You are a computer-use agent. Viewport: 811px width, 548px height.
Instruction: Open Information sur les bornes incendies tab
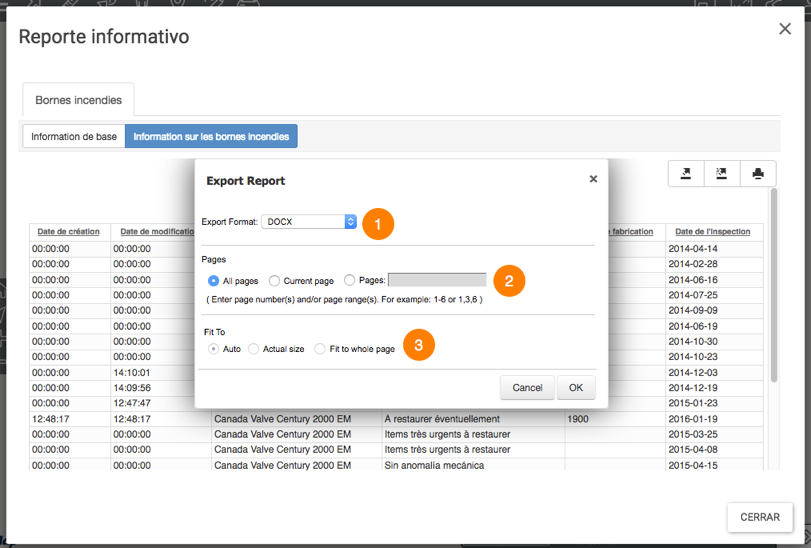click(x=211, y=136)
